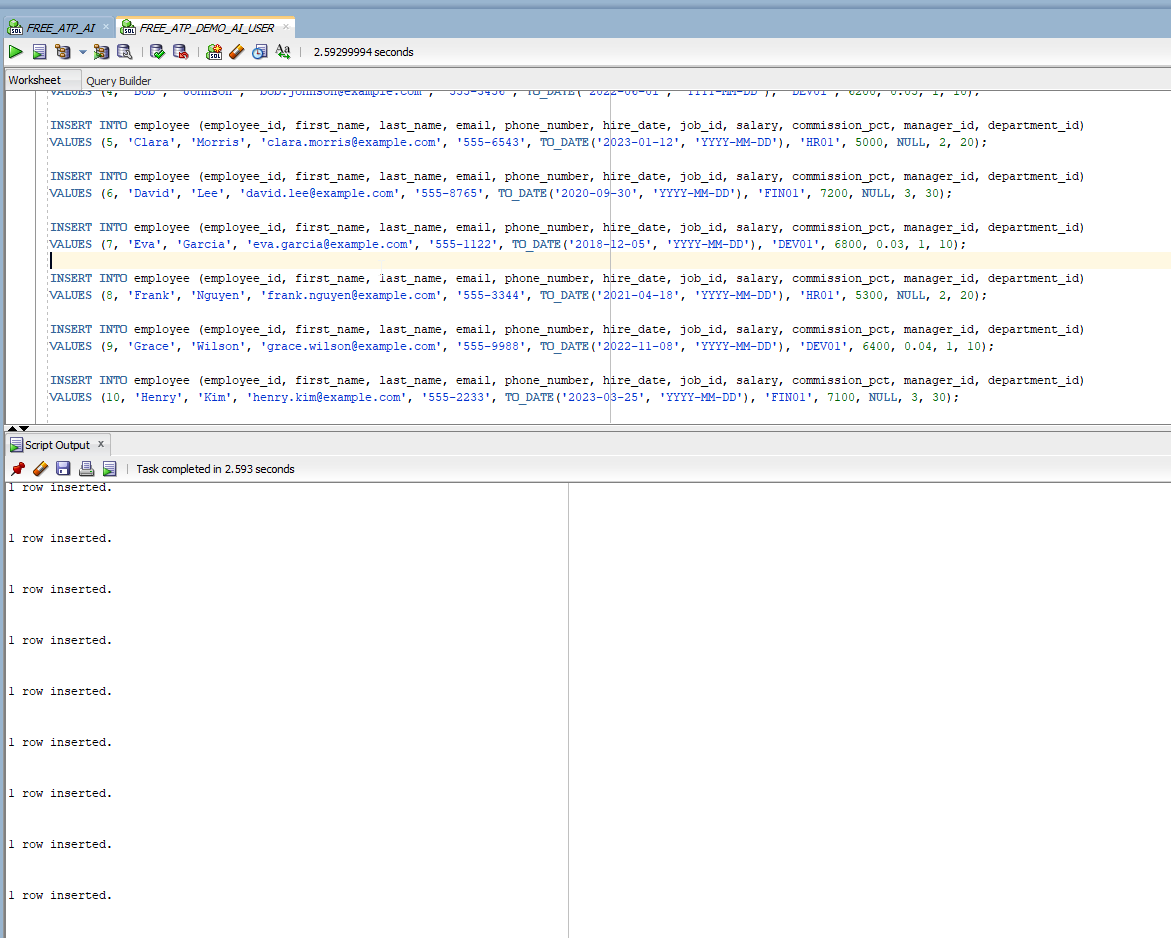Screen dimensions: 1171x938
Task: Click the Explain Plan icon
Action: [x=63, y=52]
